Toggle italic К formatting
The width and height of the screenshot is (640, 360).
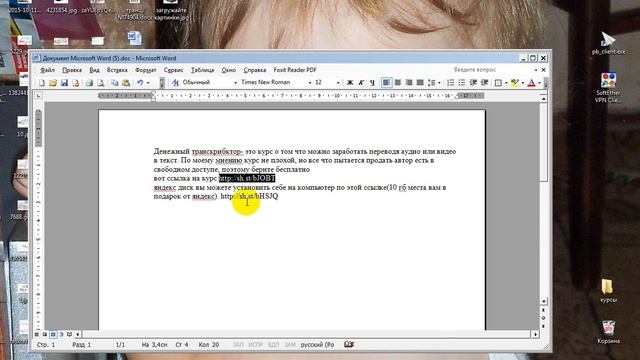pyautogui.click(x=361, y=83)
